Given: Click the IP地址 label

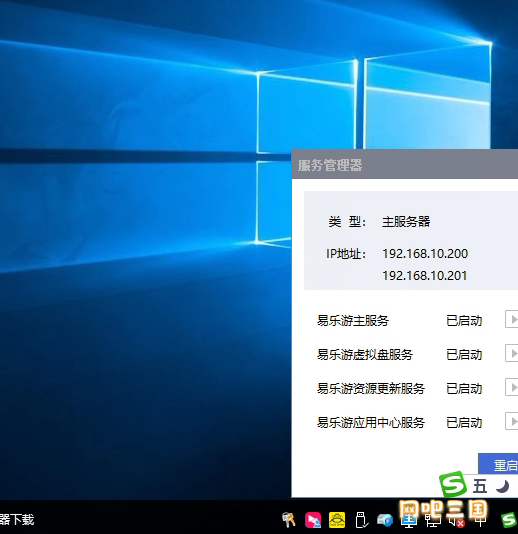Looking at the screenshot, I should (x=346, y=254).
